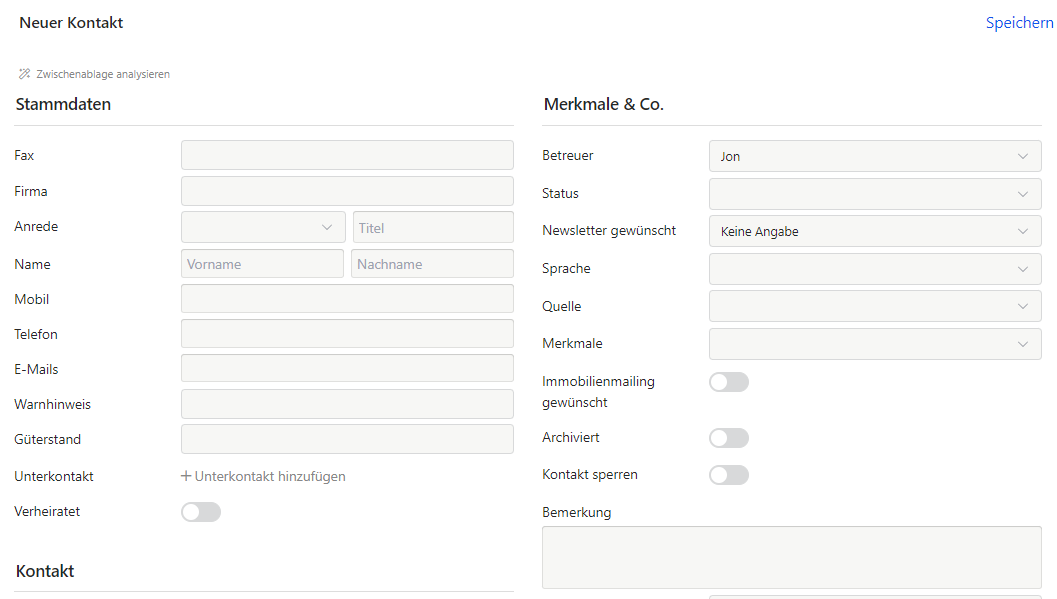Image resolution: width=1057 pixels, height=599 pixels.
Task: Toggle the Archiviert switch
Action: point(729,438)
